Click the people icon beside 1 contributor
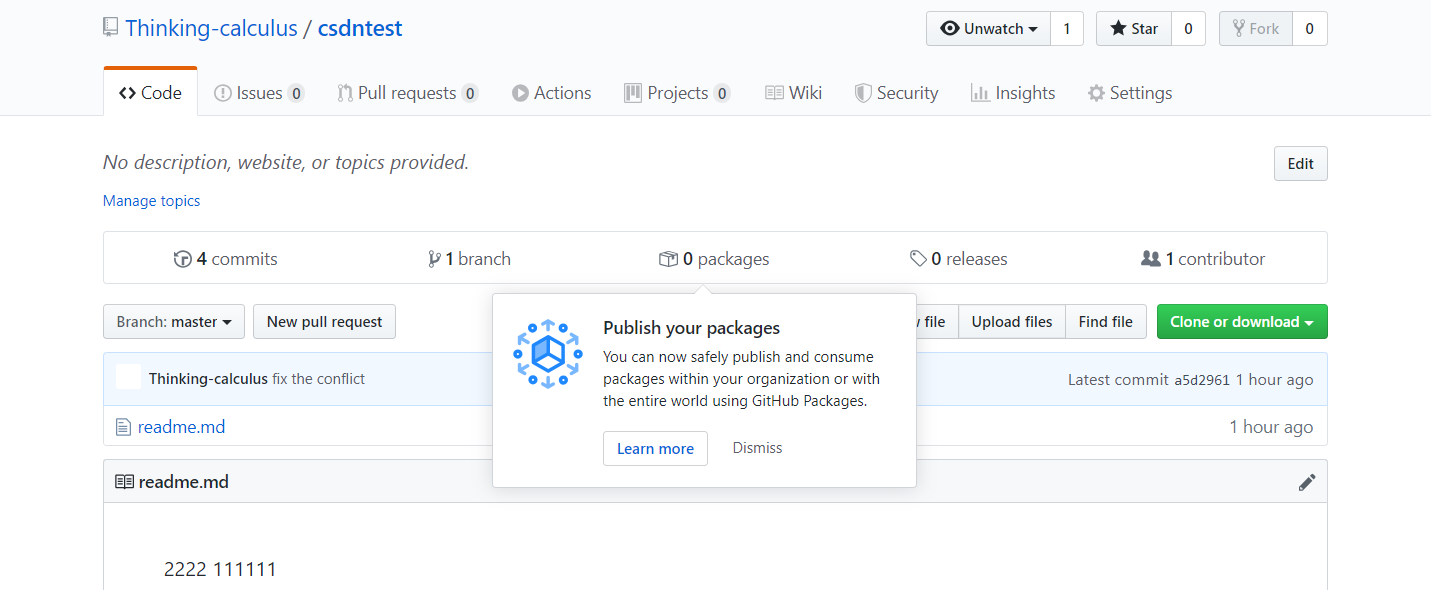Image resolution: width=1431 pixels, height=590 pixels. (1150, 258)
